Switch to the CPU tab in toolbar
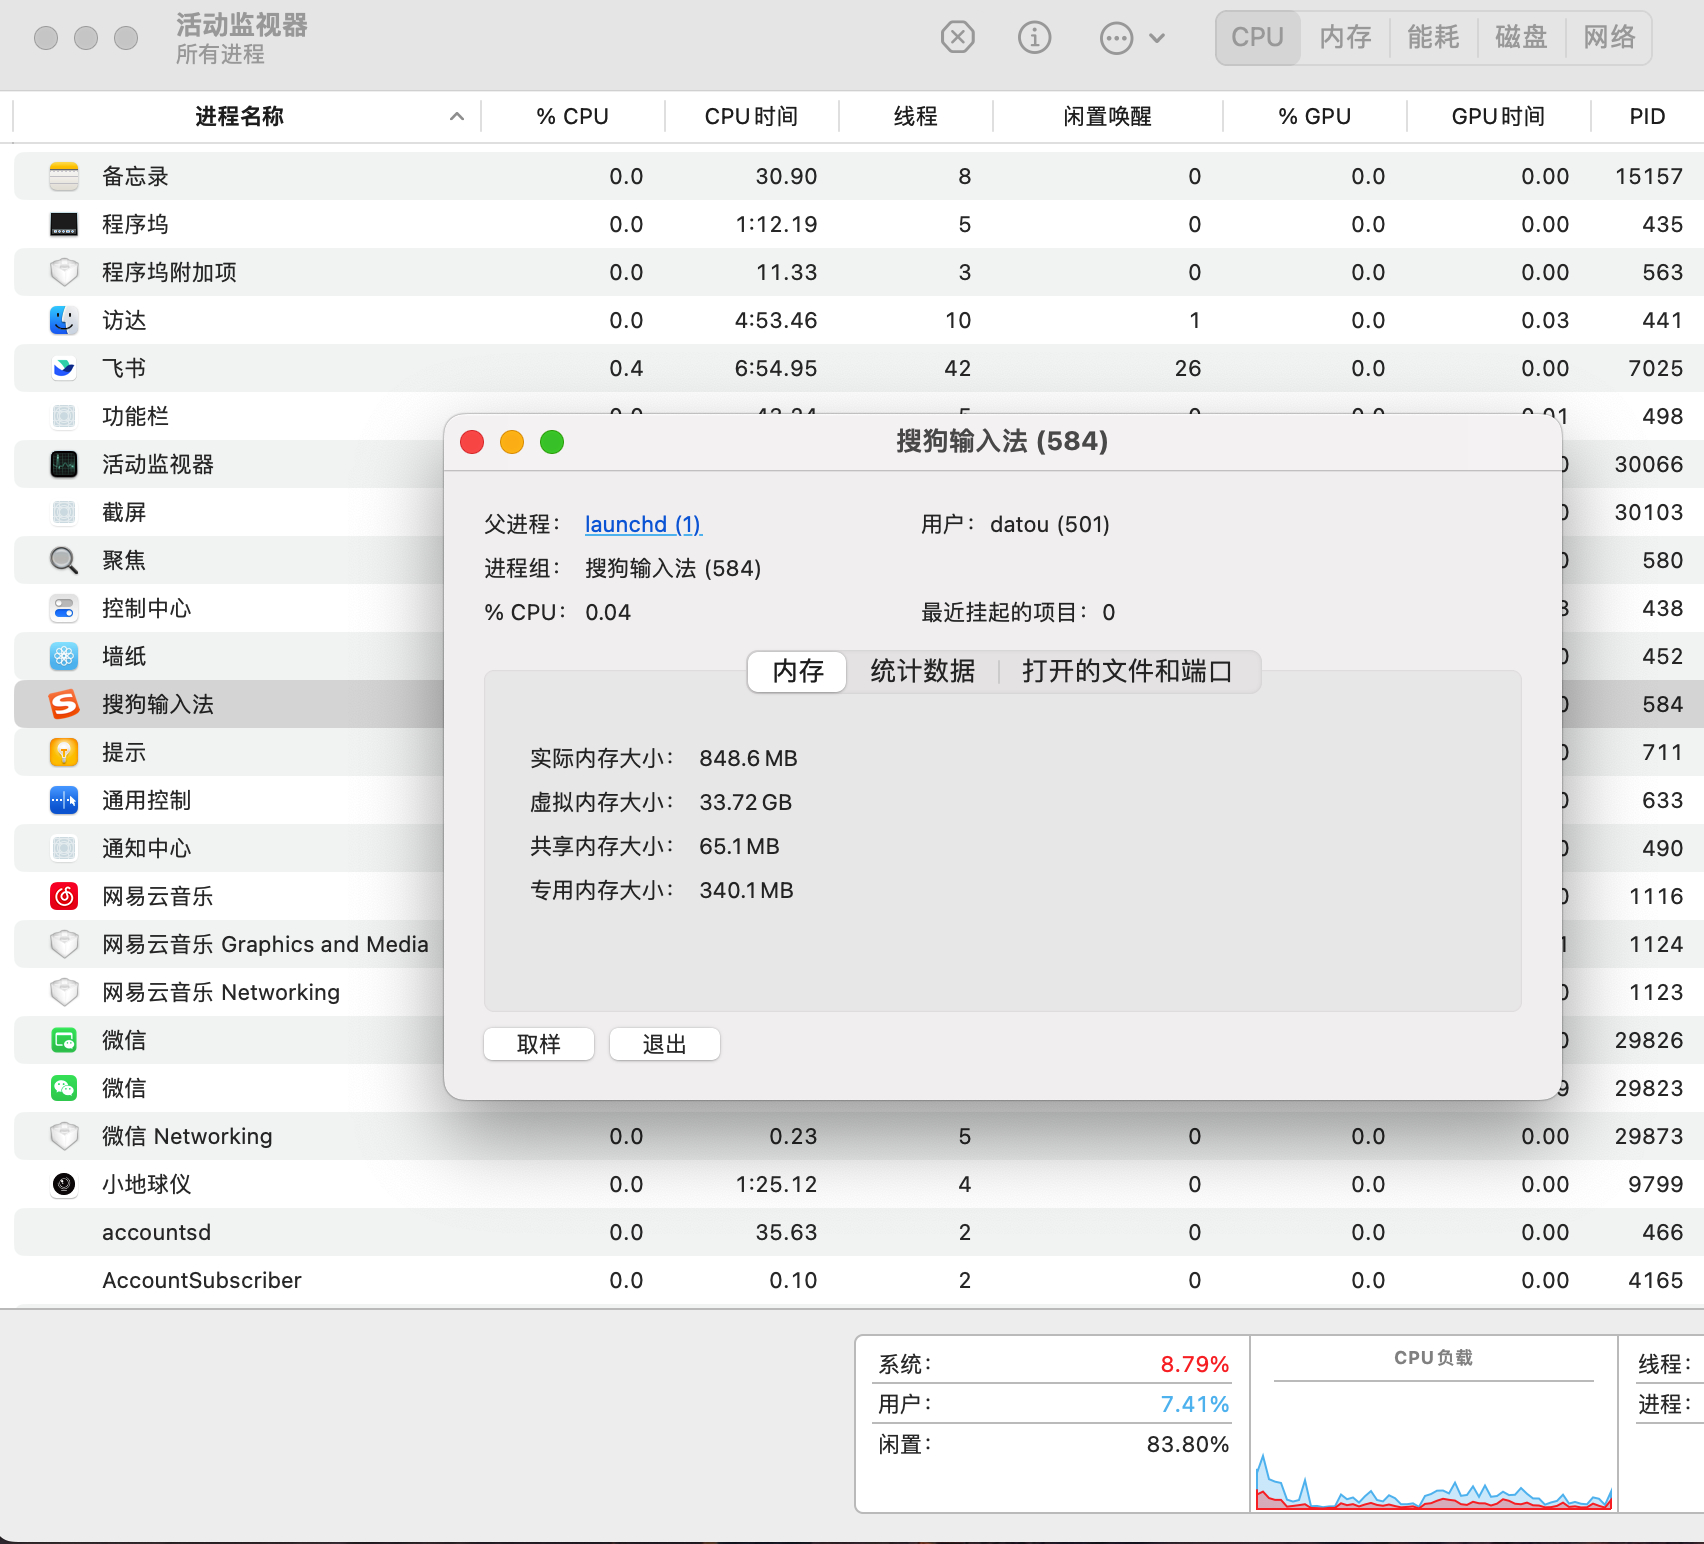The image size is (1704, 1544). click(x=1257, y=38)
